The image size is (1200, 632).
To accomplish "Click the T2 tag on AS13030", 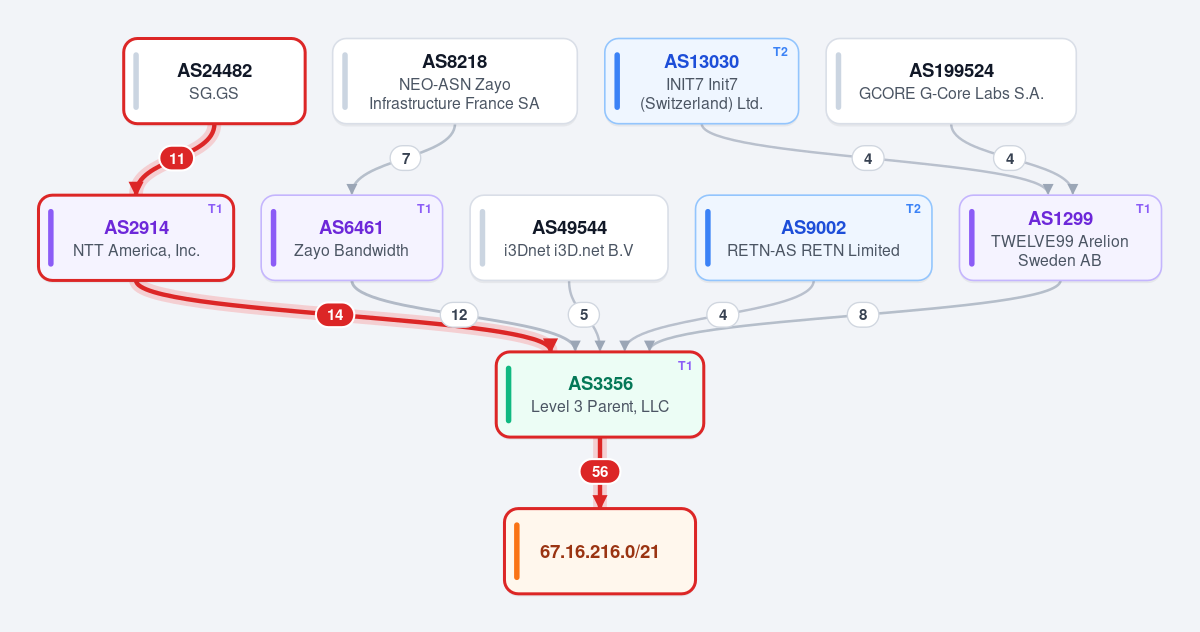I will (x=780, y=52).
